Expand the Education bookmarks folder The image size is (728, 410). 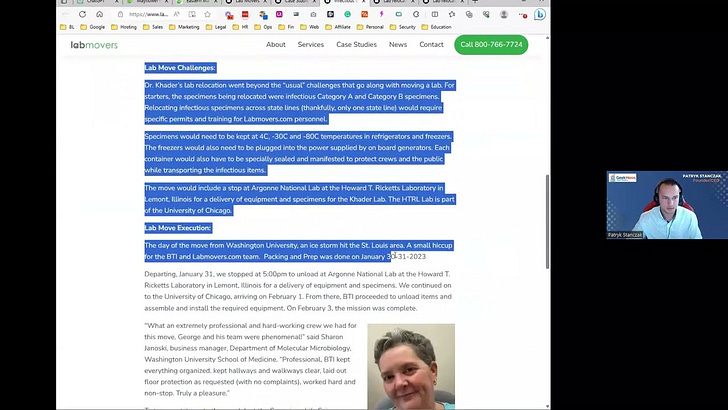pyautogui.click(x=436, y=27)
